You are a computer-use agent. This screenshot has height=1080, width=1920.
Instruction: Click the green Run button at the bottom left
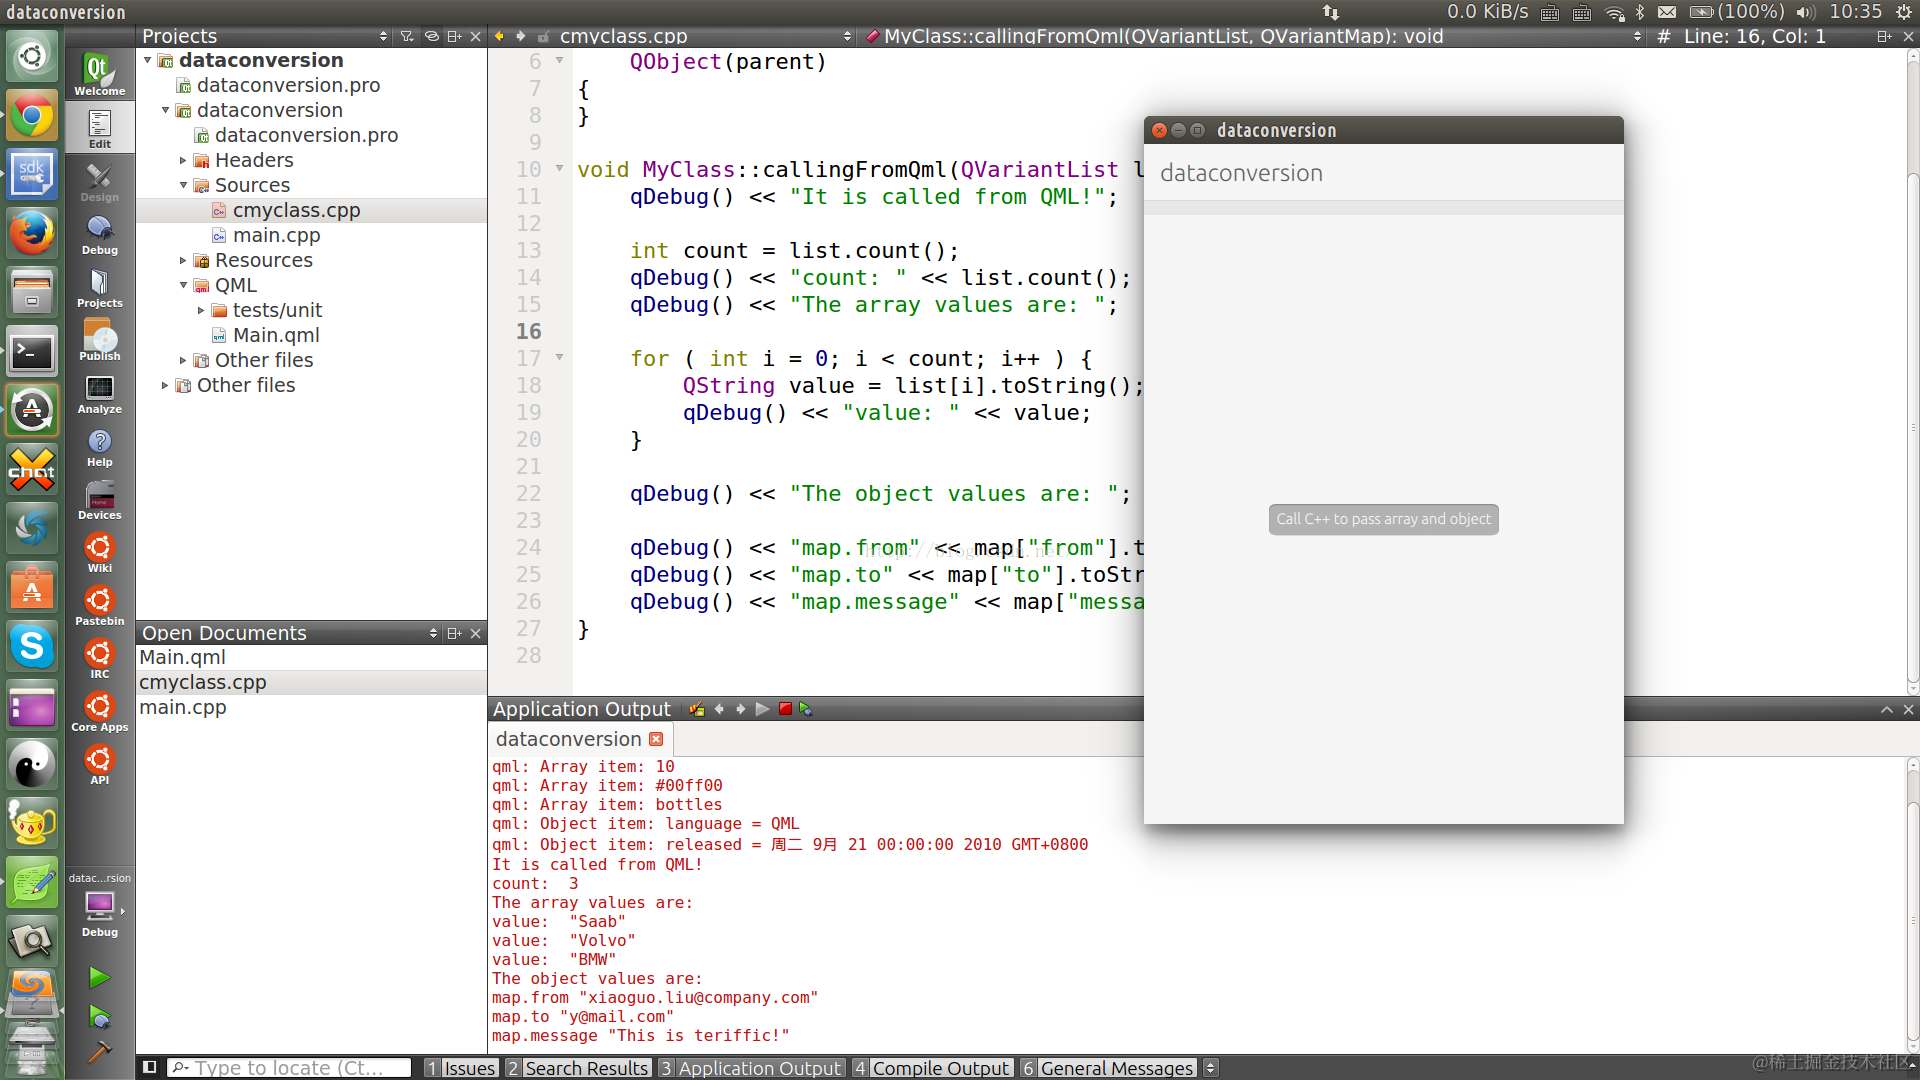[x=99, y=976]
